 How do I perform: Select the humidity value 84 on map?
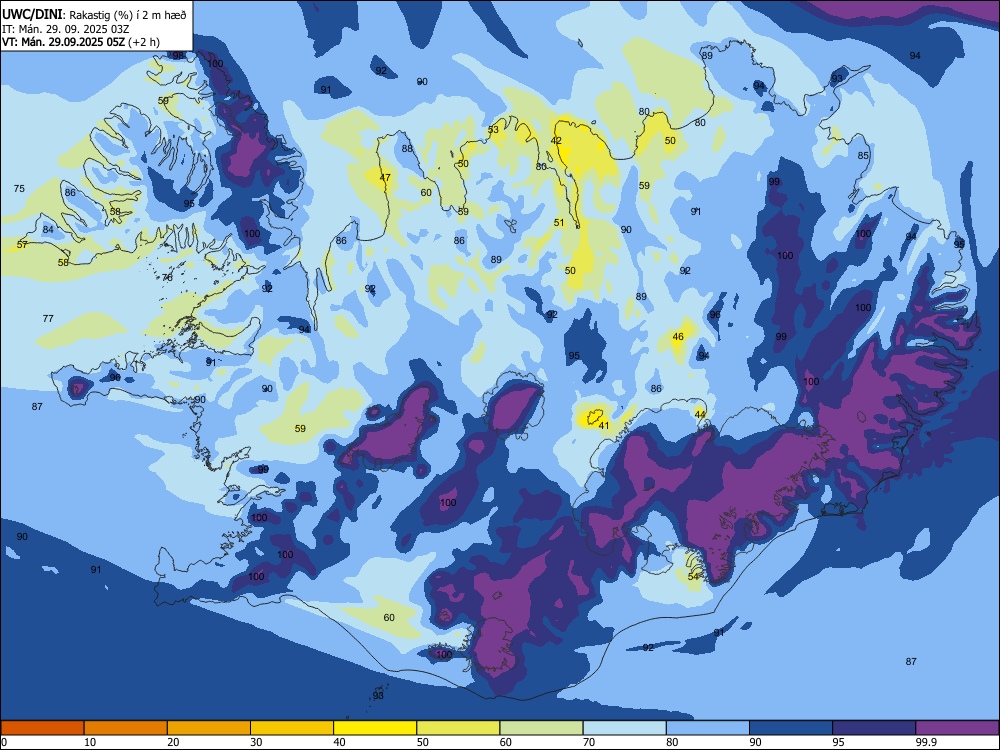click(48, 230)
